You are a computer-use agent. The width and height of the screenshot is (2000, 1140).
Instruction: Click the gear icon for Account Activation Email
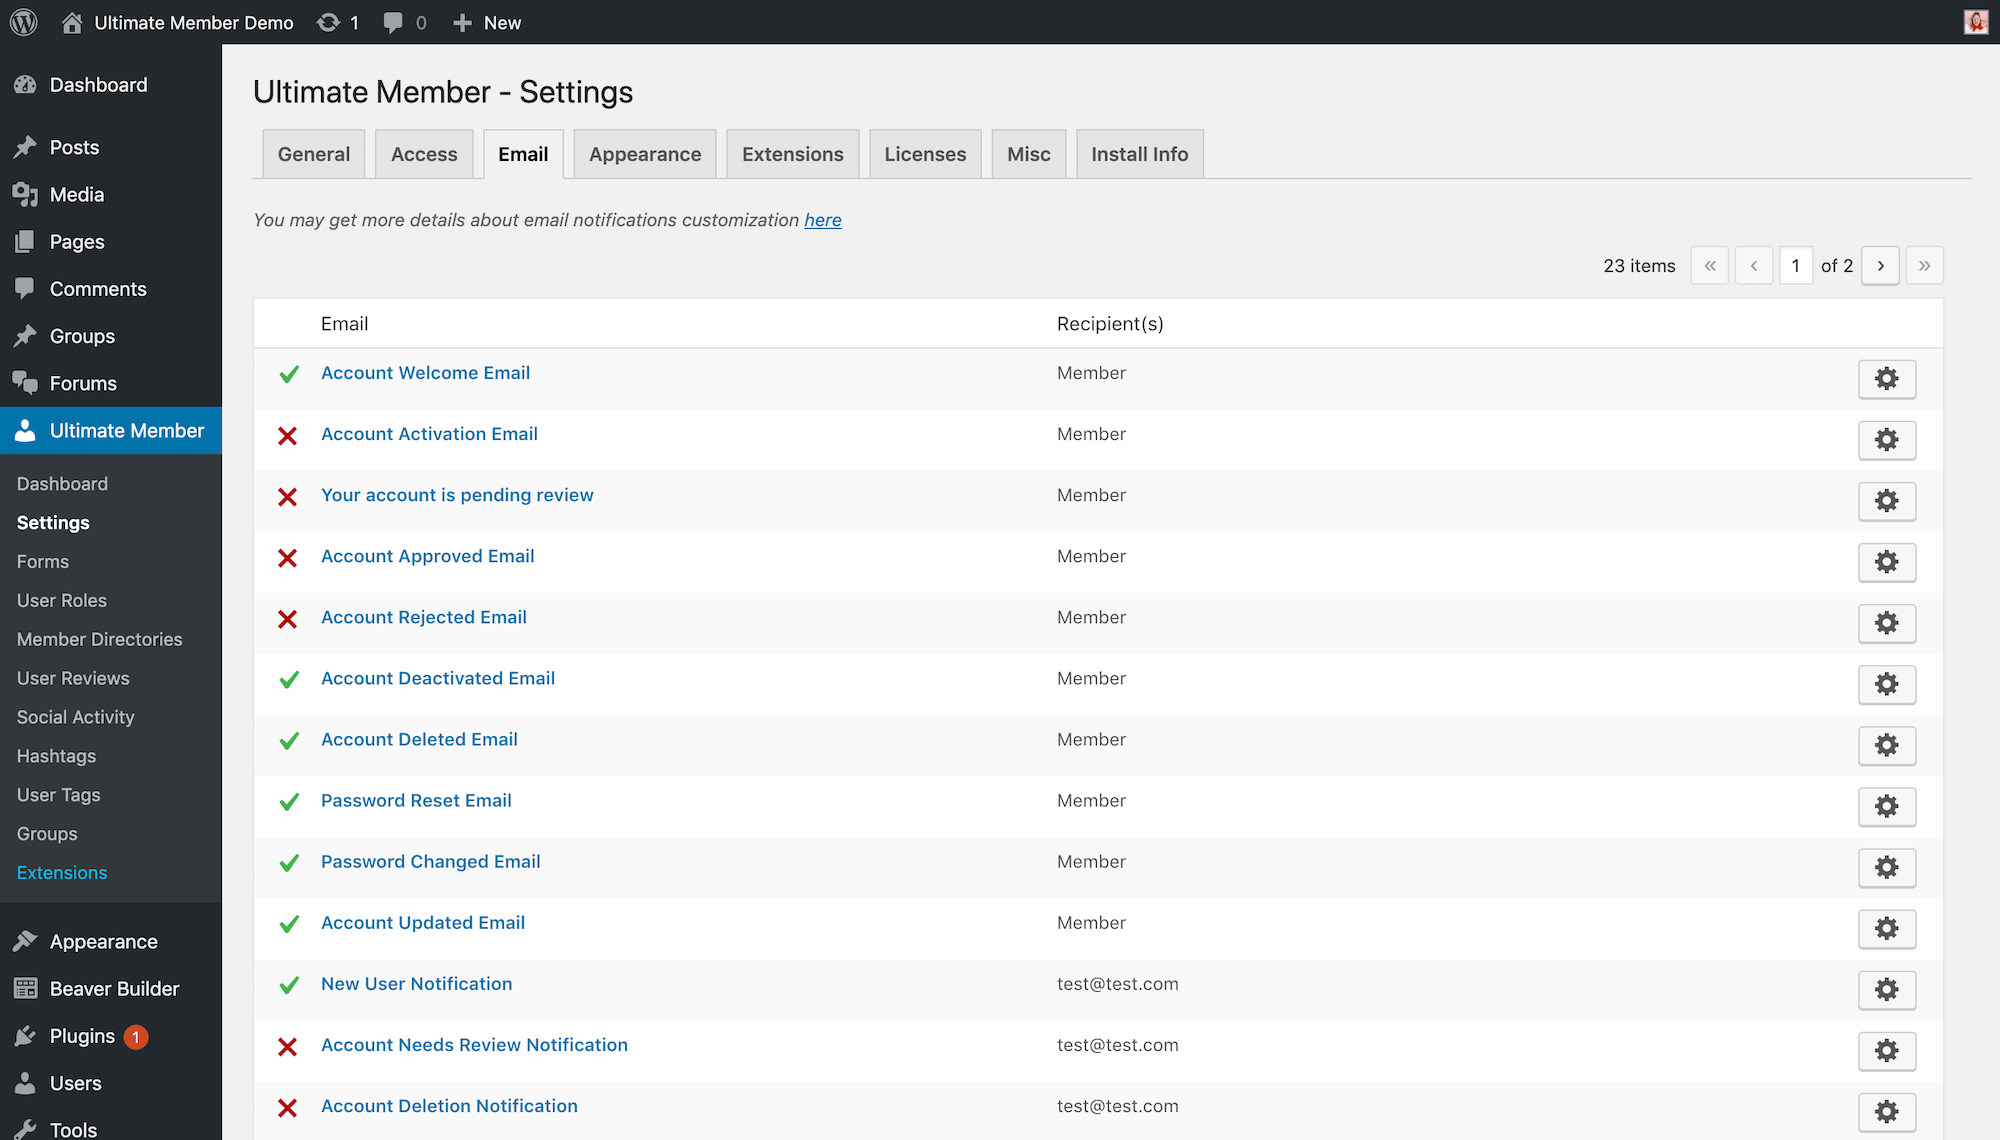tap(1886, 438)
